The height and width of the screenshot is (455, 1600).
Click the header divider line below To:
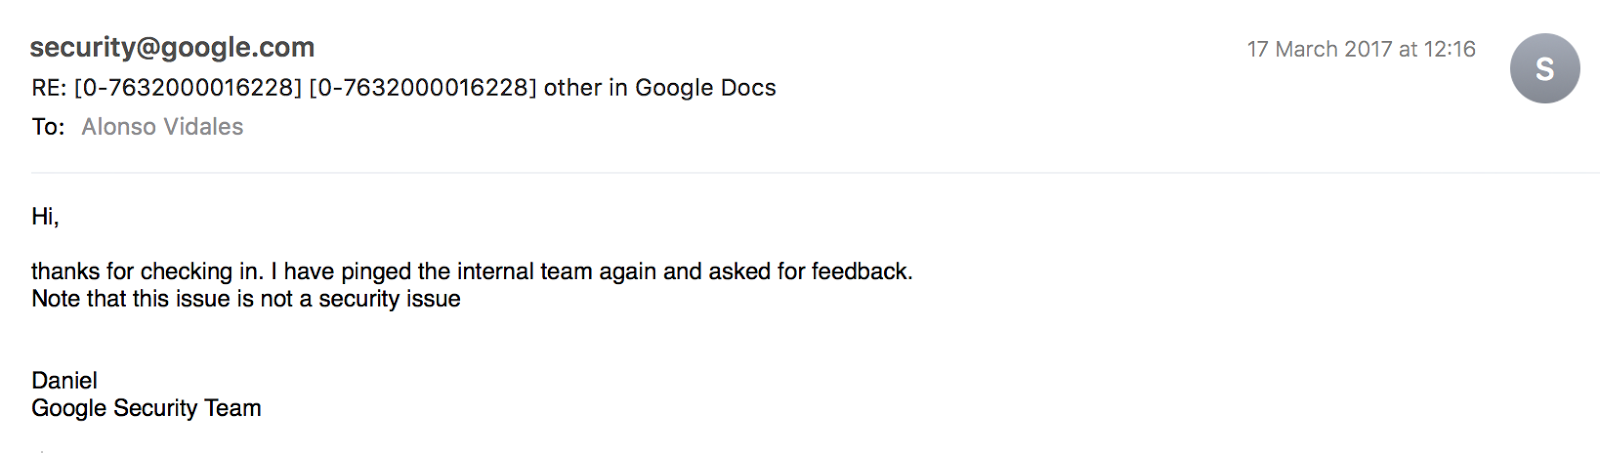pyautogui.click(x=815, y=173)
